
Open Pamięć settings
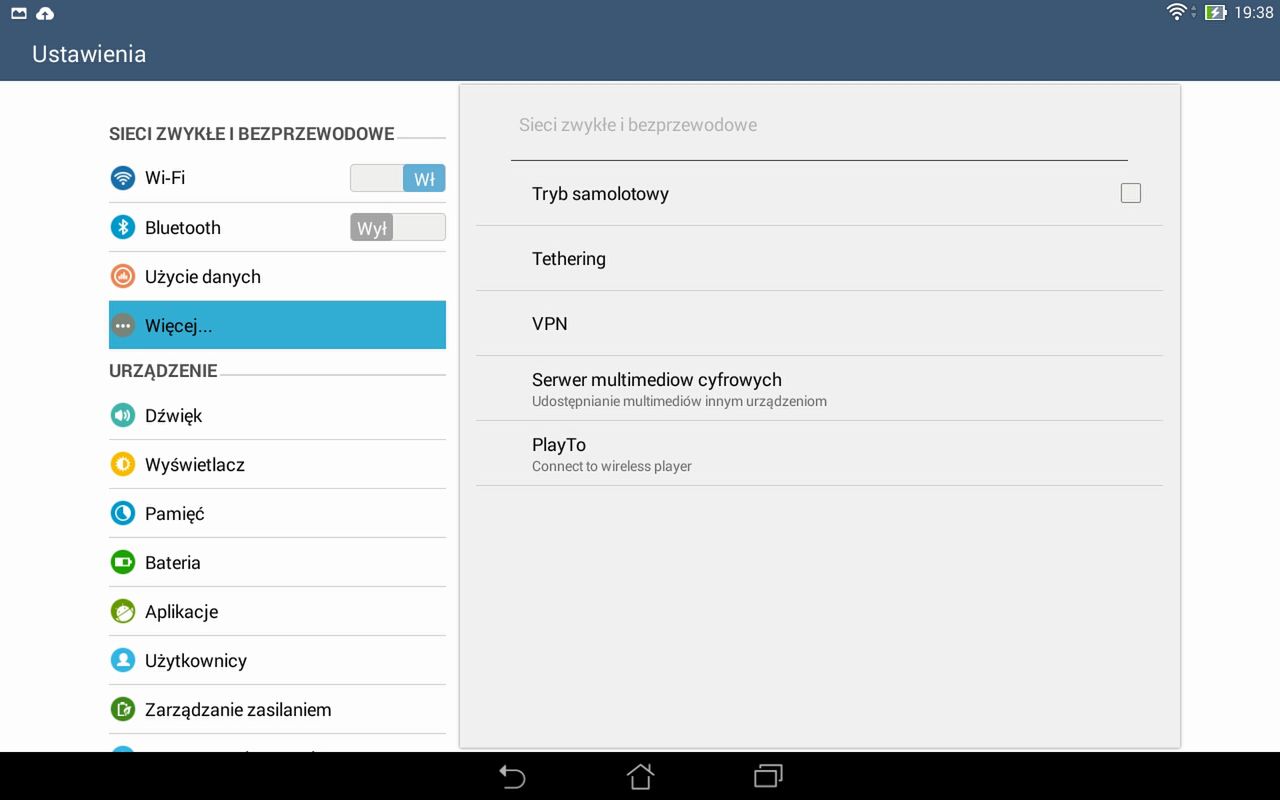coord(277,513)
